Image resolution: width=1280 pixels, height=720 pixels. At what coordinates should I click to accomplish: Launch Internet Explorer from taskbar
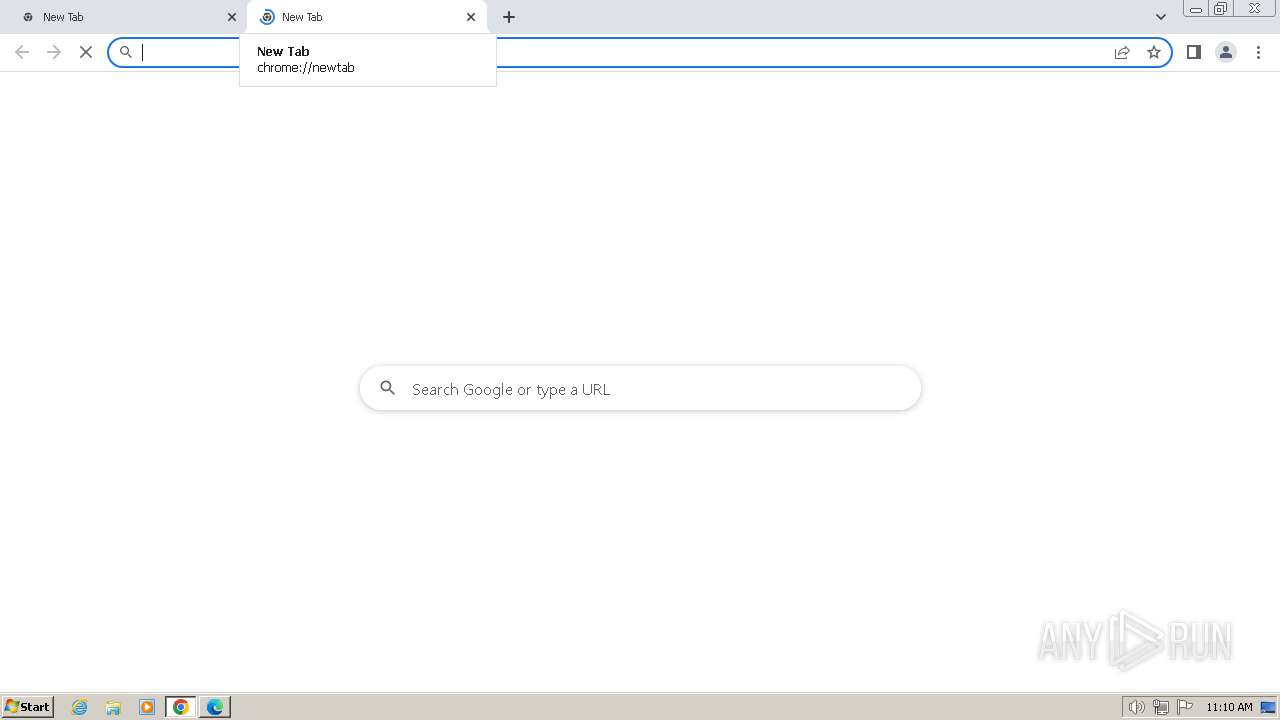pyautogui.click(x=80, y=707)
